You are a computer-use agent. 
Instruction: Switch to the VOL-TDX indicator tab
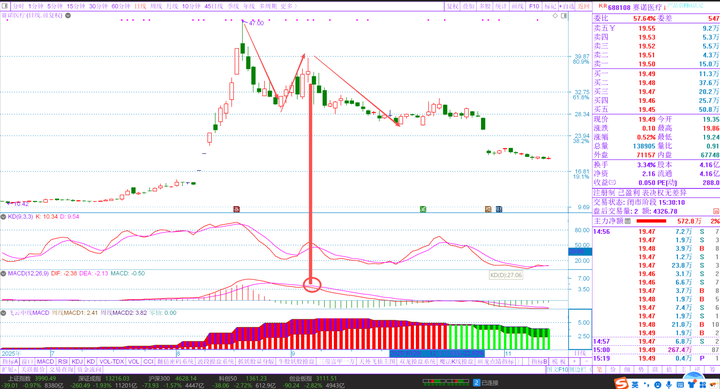click(x=112, y=362)
